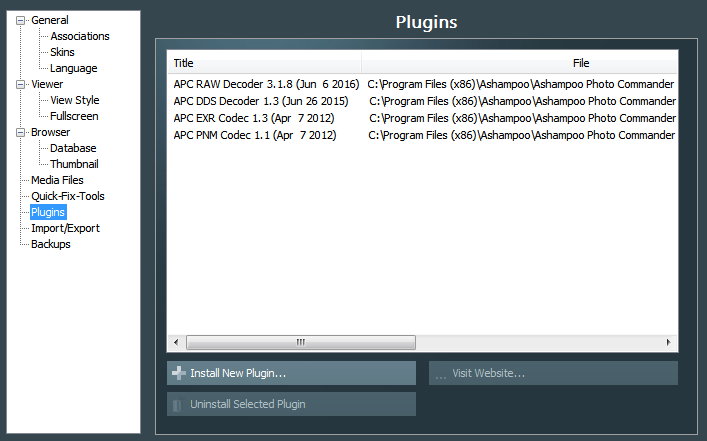Viewport: 707px width, 441px height.
Task: Open Database settings under Browser
Action: pyautogui.click(x=73, y=148)
